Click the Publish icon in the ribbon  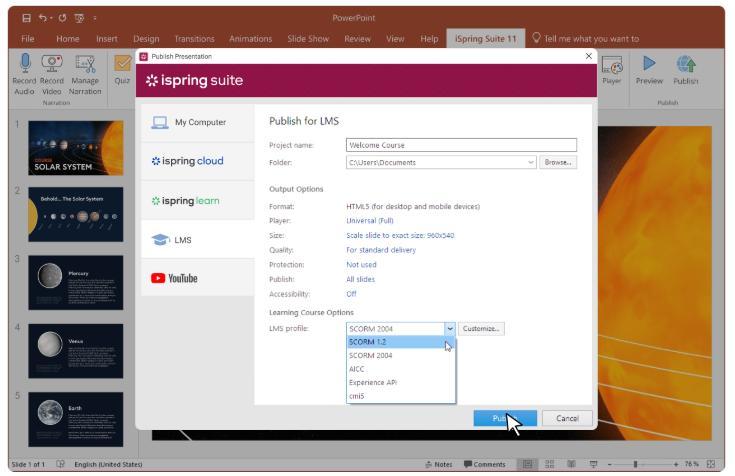pyautogui.click(x=685, y=65)
